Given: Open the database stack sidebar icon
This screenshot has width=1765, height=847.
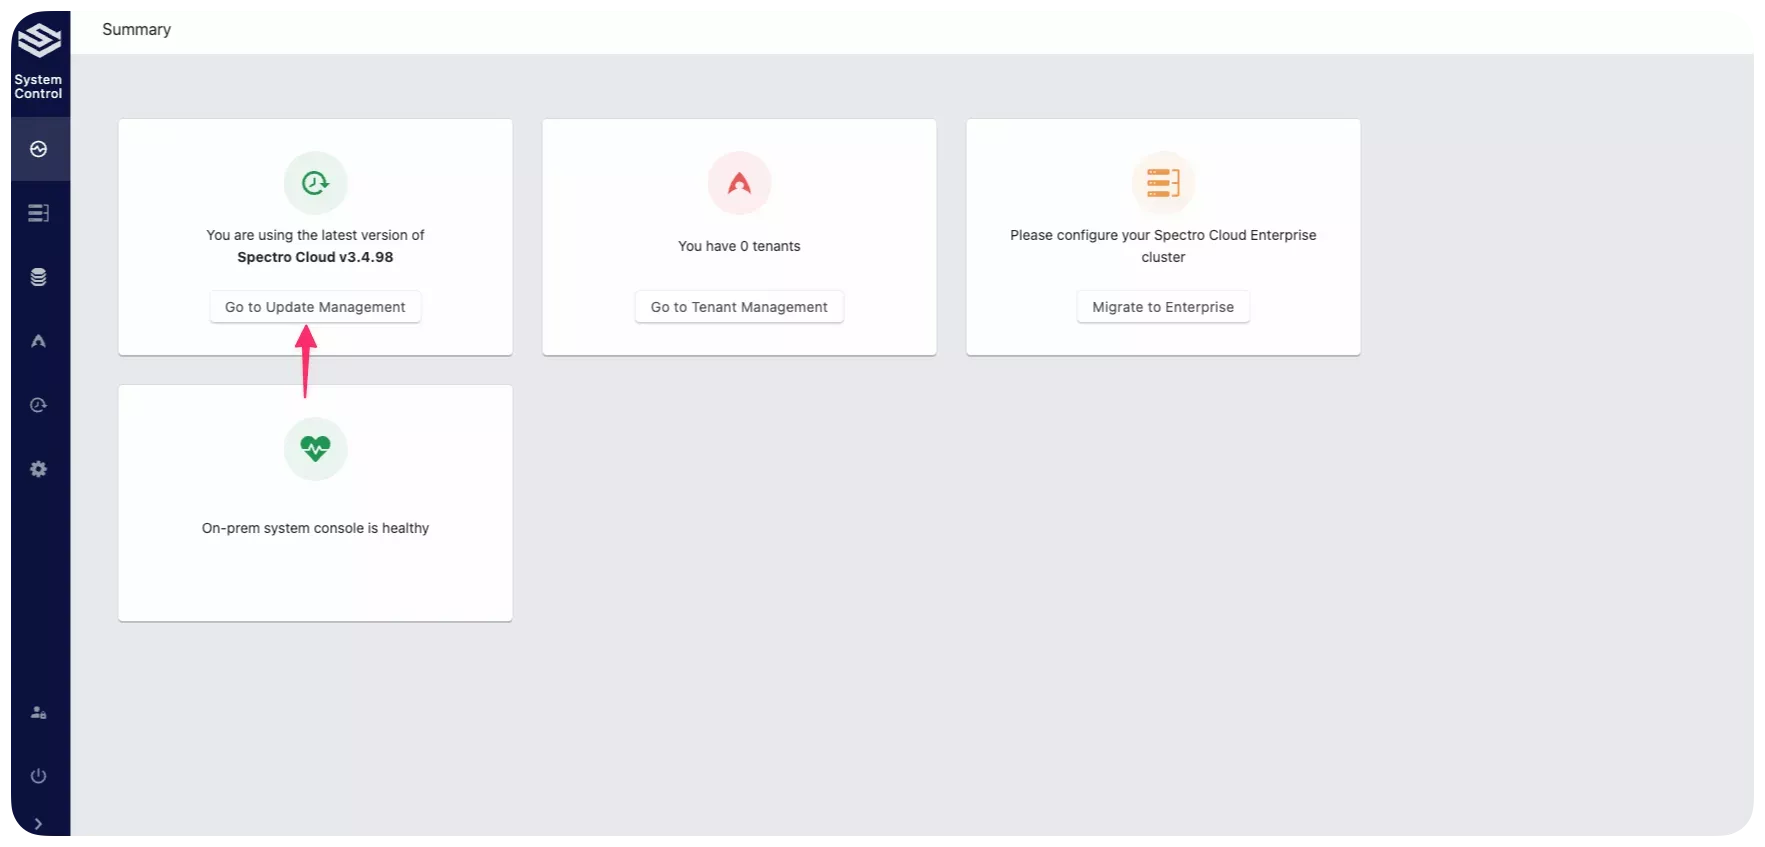Looking at the screenshot, I should [39, 277].
